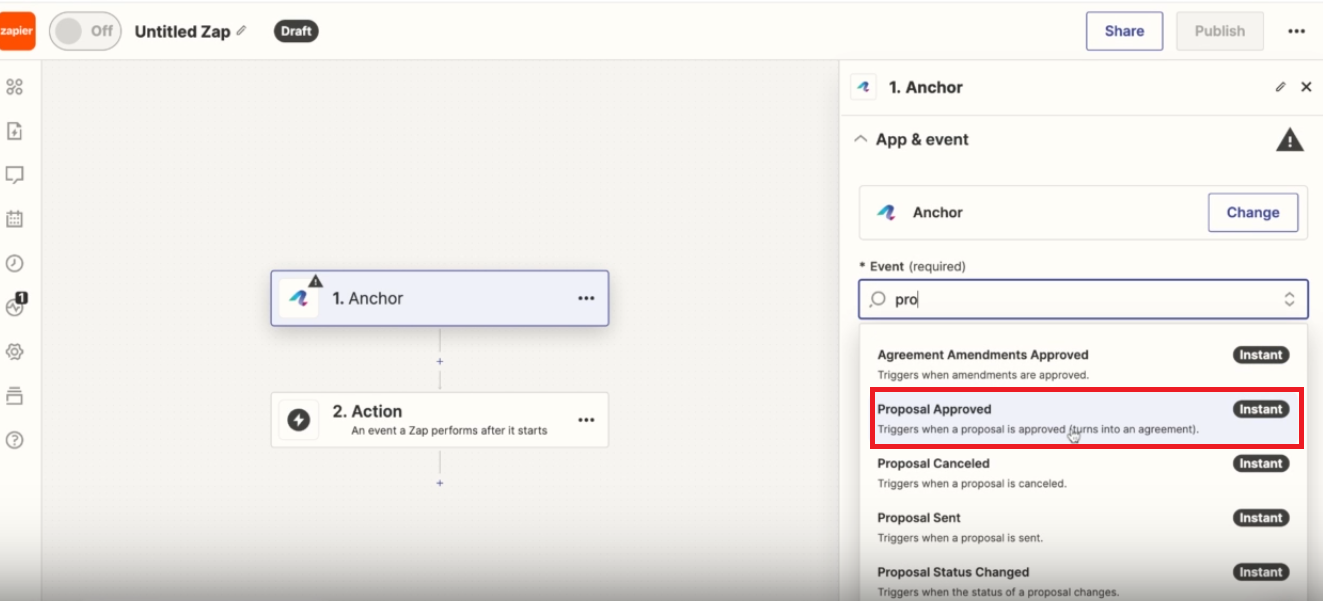Edit the Untitled Zap name pencil icon

(241, 31)
